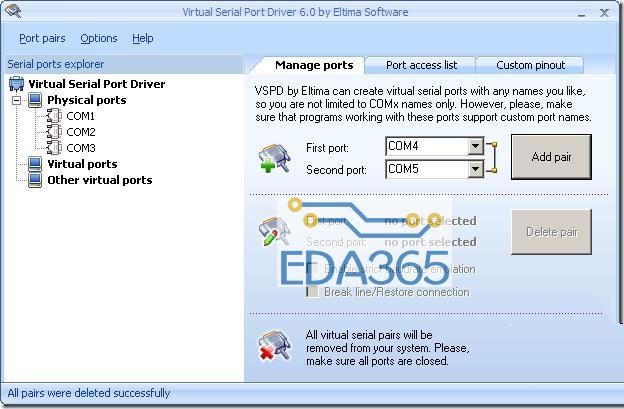Viewport: 624px width, 409px height.
Task: Click the Virtual ports computer icon
Action: tap(35, 164)
